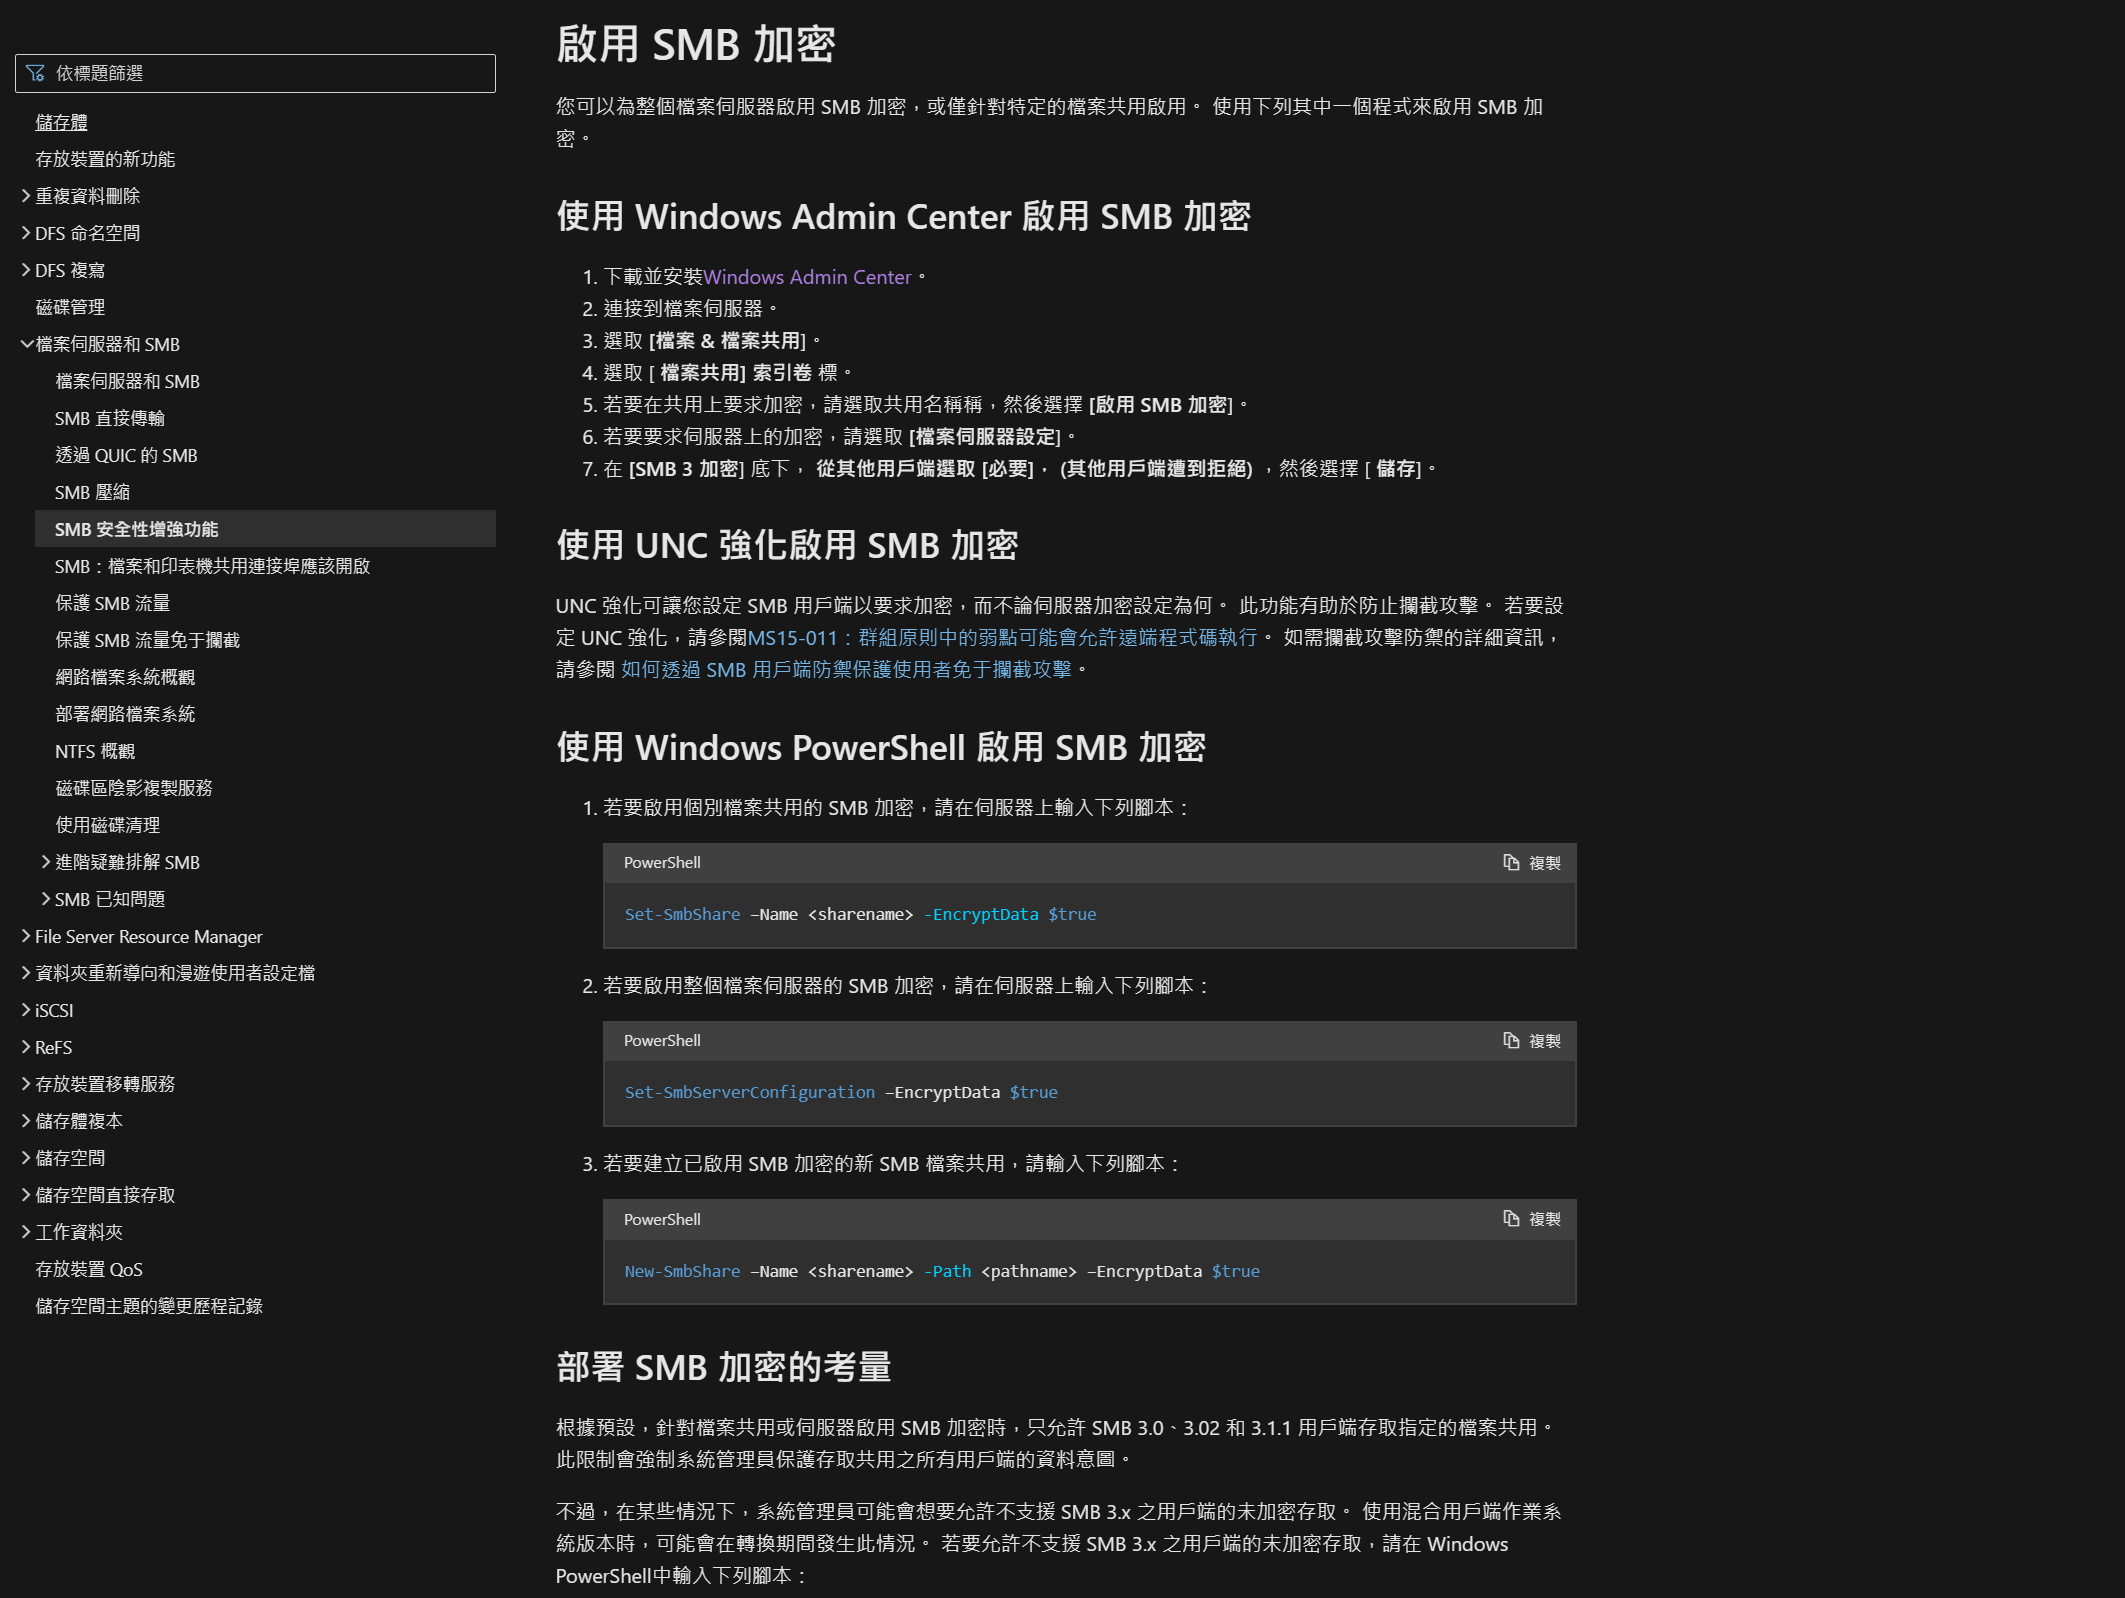
Task: Copy the New-SmbShare code block
Action: [1532, 1219]
